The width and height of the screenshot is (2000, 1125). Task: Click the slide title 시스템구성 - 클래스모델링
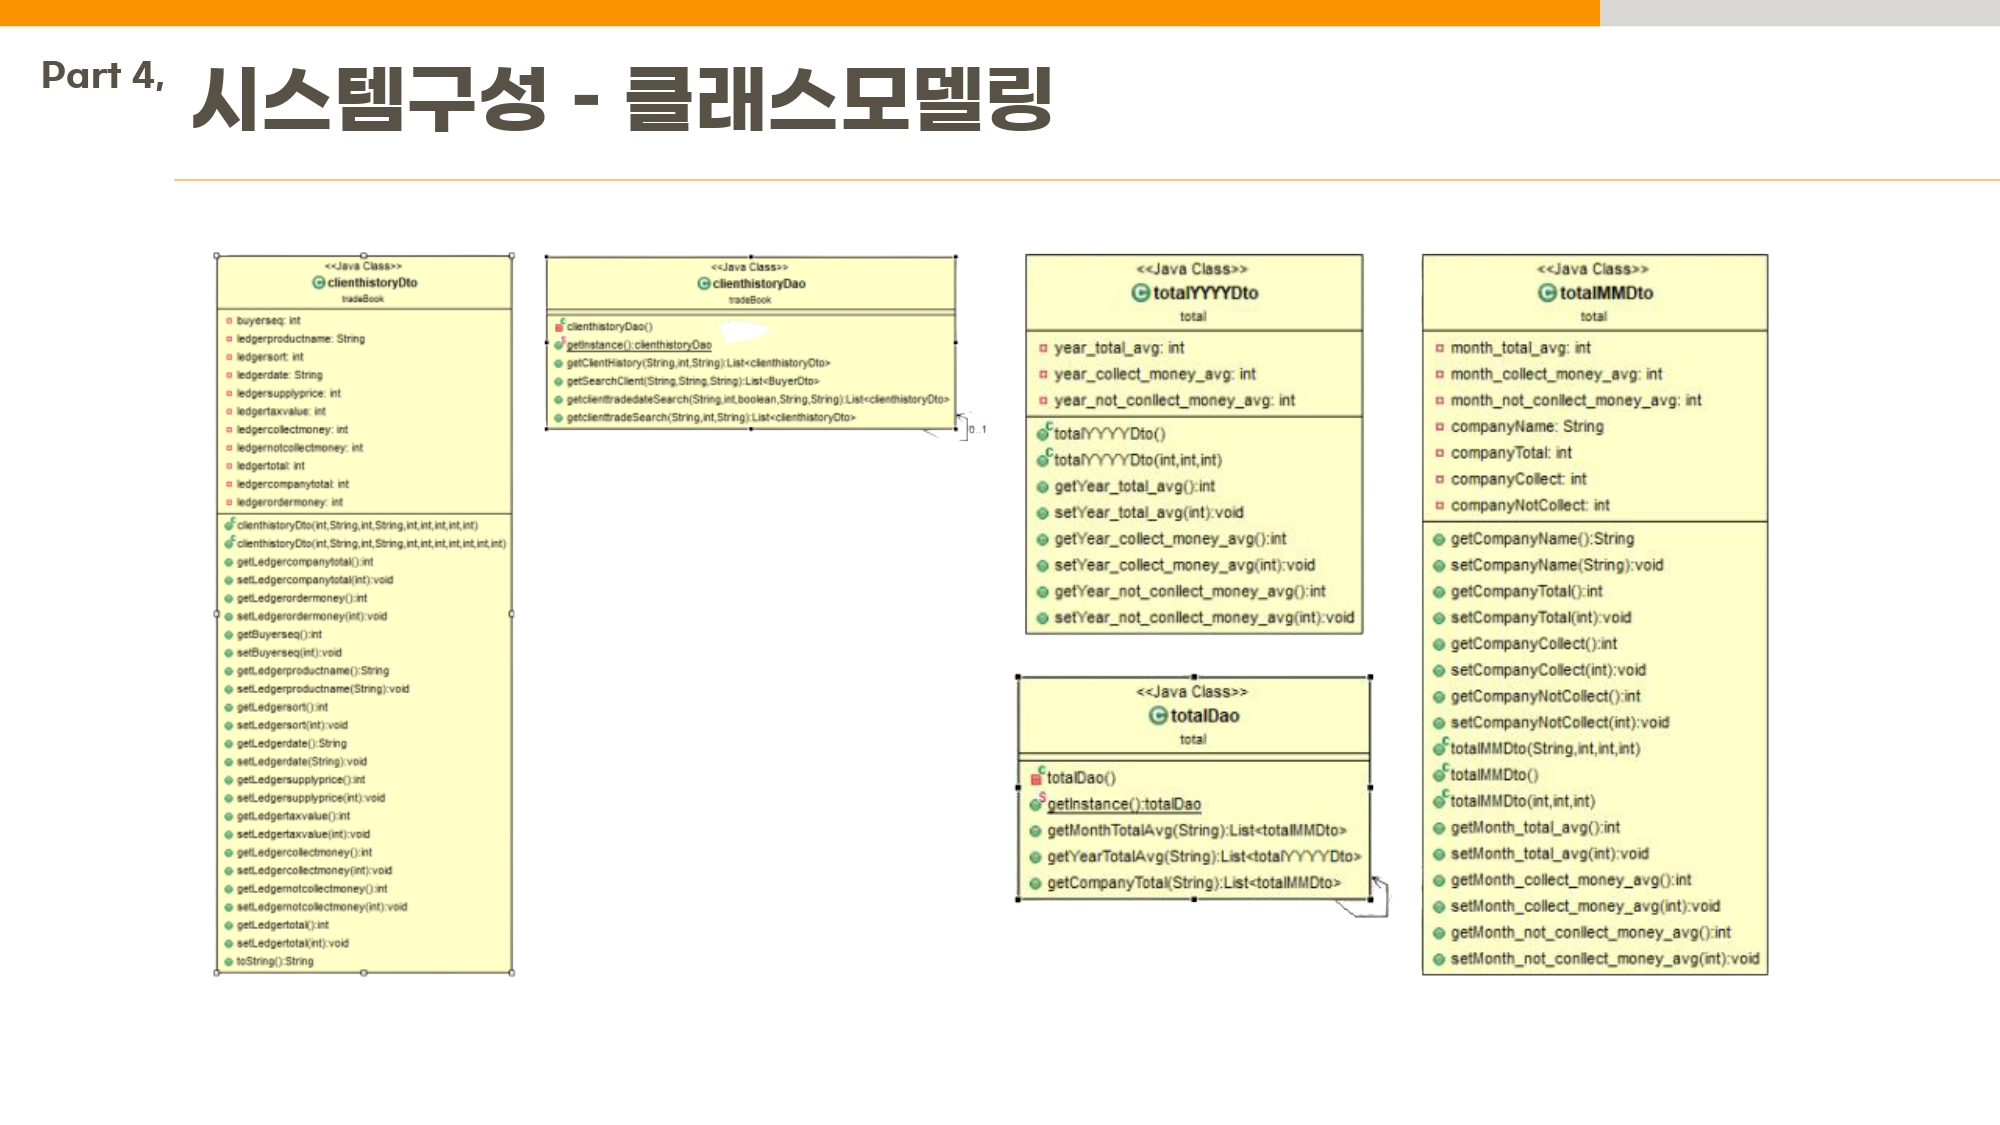621,99
